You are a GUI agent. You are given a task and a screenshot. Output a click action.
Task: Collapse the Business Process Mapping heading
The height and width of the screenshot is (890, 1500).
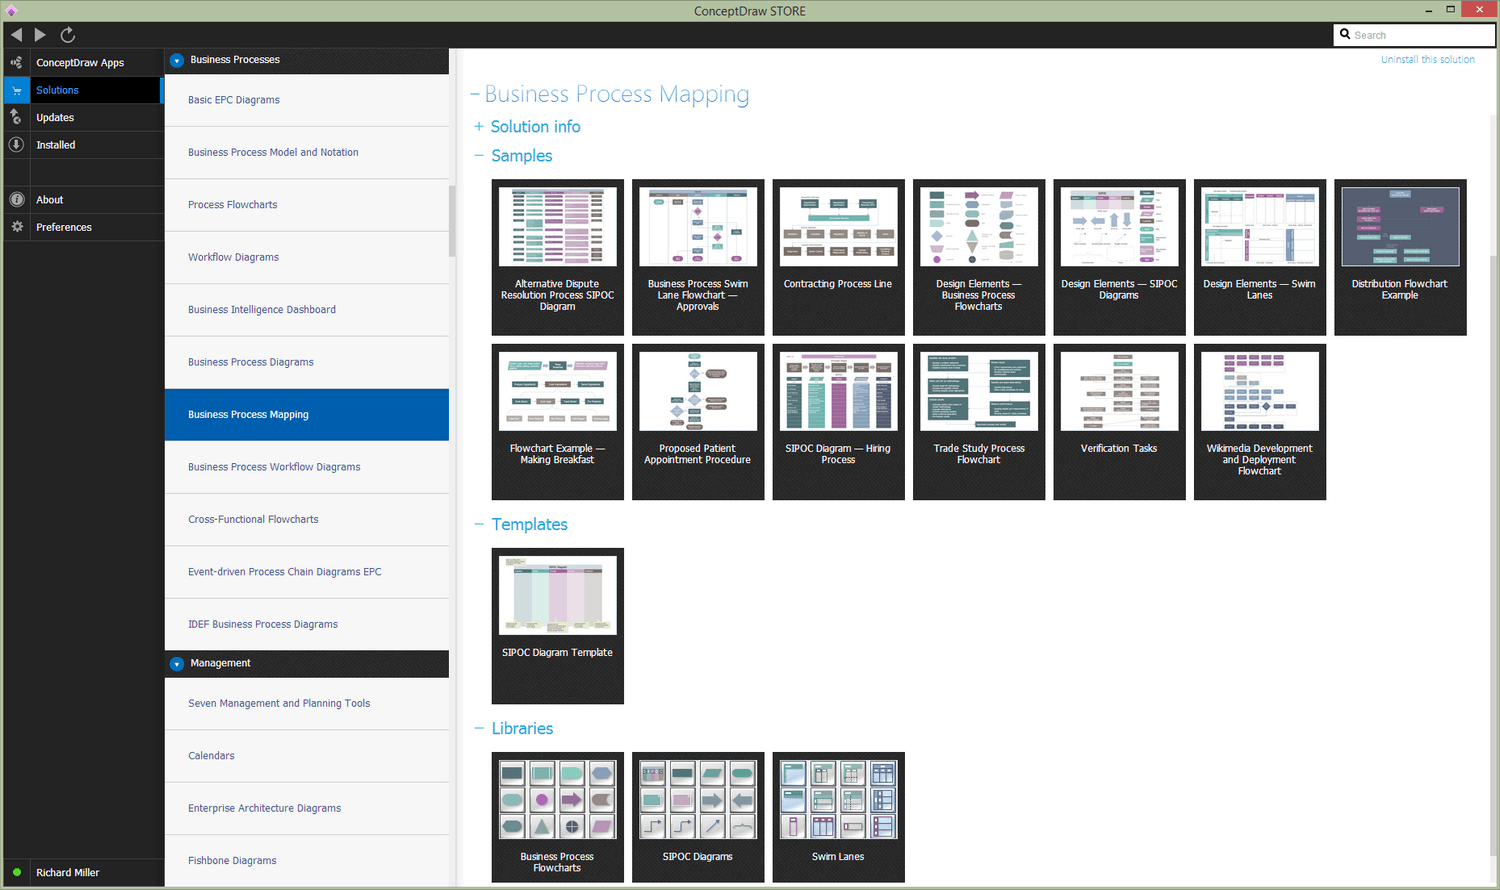(475, 95)
